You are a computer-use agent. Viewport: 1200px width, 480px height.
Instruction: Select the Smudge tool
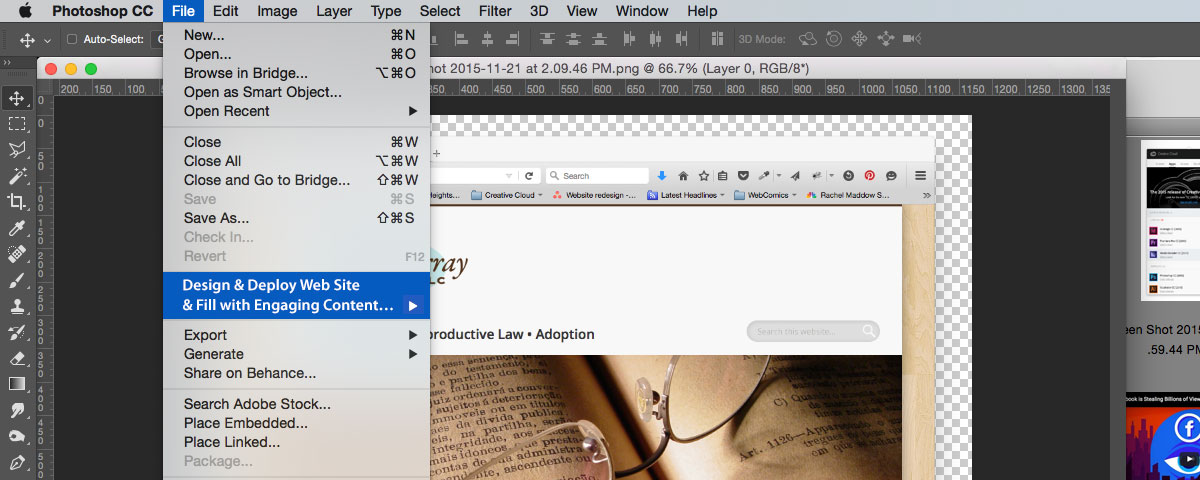[x=17, y=410]
